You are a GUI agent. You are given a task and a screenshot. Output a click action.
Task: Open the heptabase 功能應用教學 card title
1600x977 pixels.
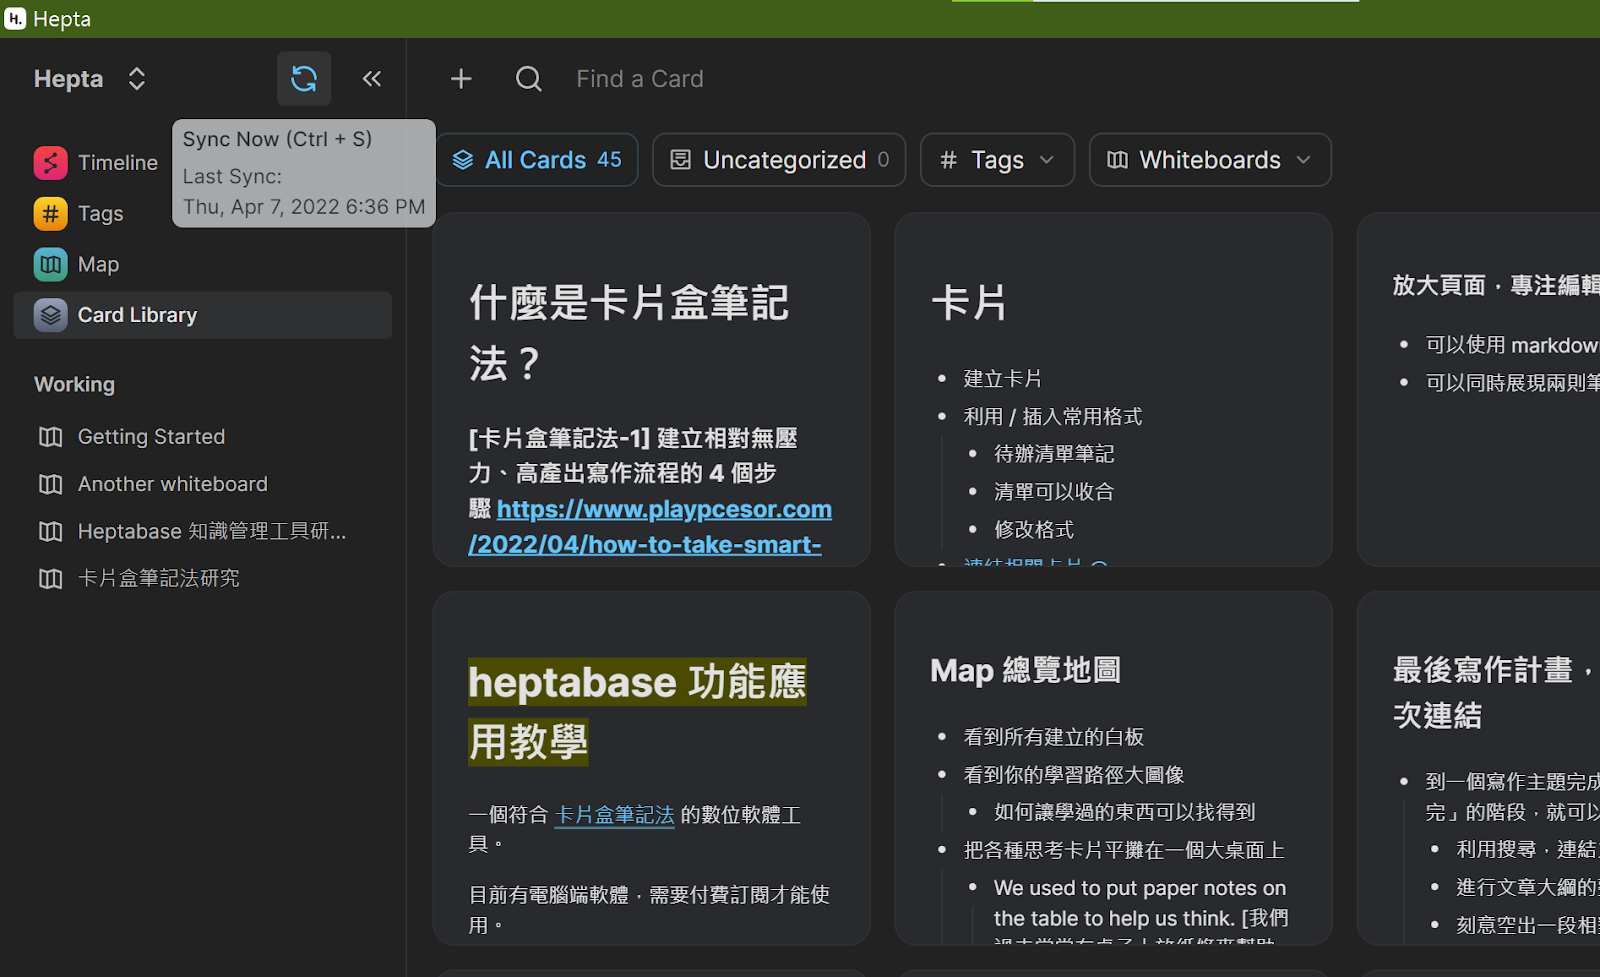coord(637,712)
